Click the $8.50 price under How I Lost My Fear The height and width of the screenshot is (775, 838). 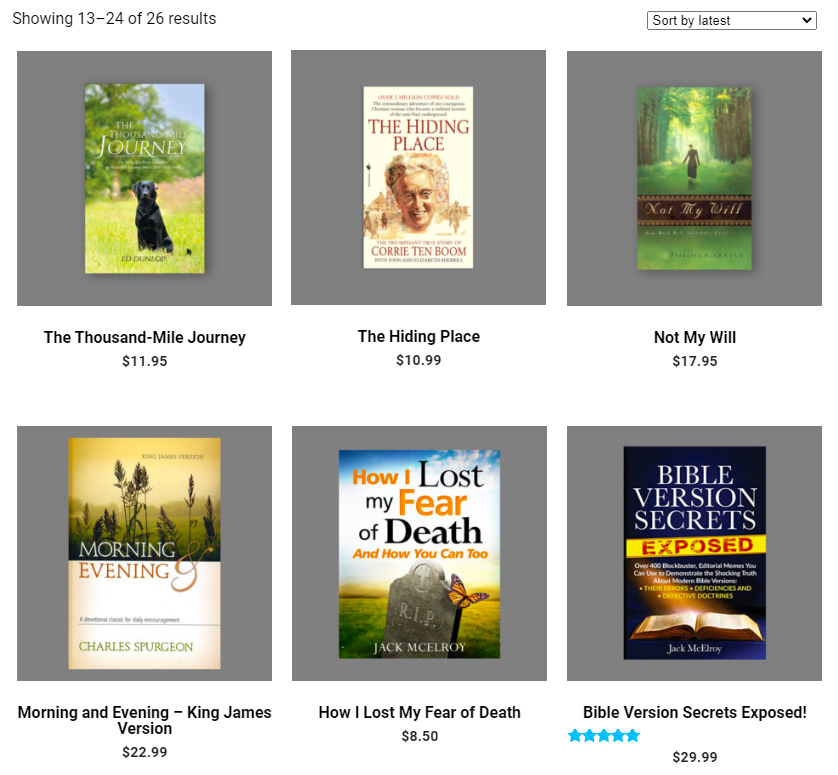click(x=418, y=736)
